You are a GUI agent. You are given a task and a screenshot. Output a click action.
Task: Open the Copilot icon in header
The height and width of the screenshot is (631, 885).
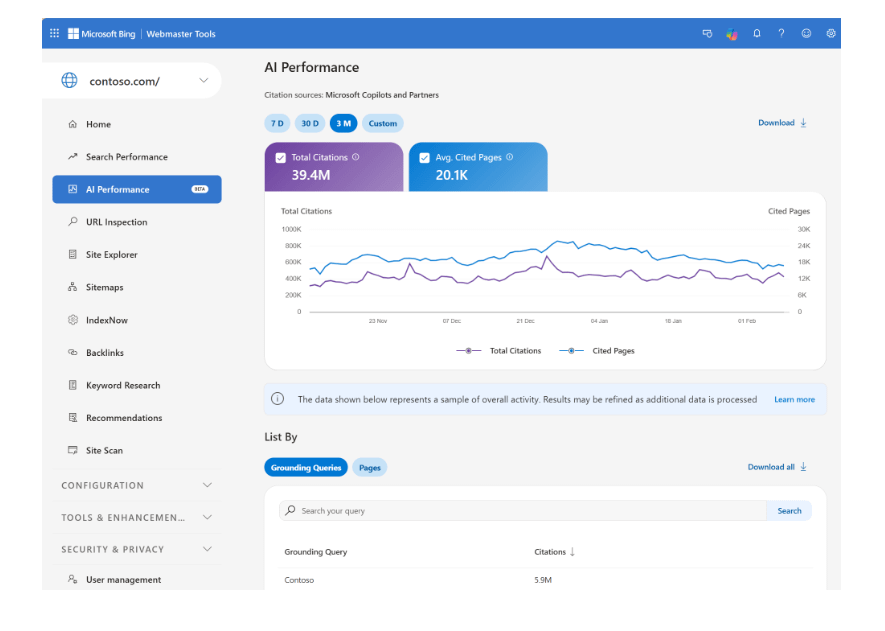tap(731, 34)
